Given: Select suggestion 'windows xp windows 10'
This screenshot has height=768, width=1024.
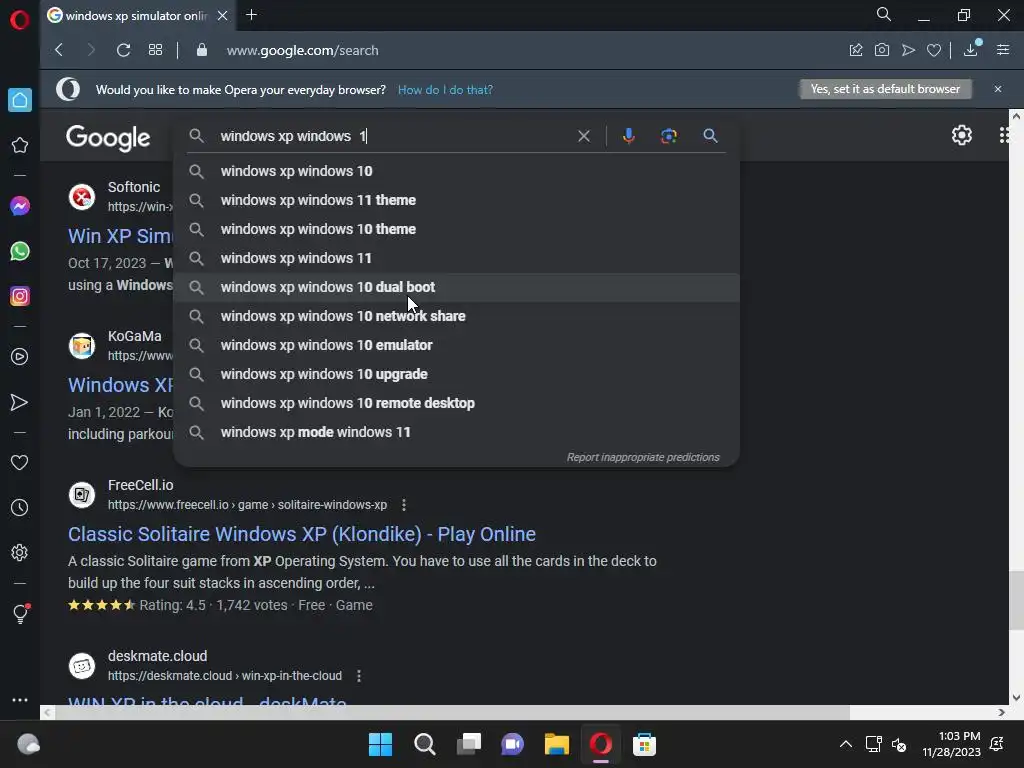Looking at the screenshot, I should pos(456,171).
